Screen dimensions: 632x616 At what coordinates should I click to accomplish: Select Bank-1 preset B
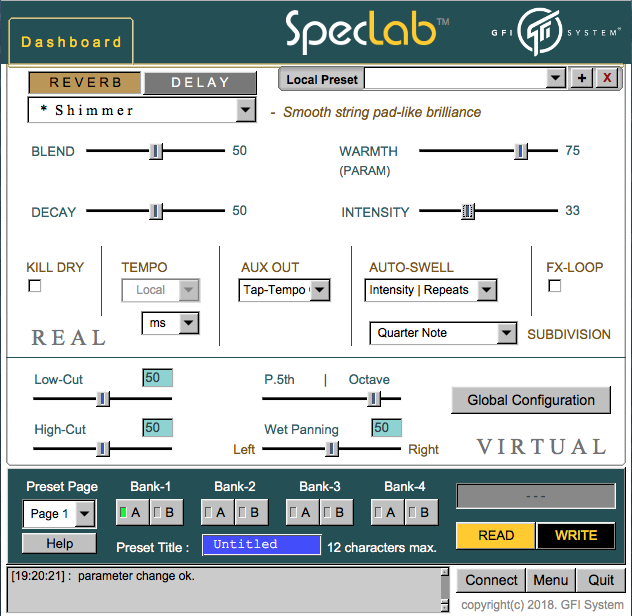(x=166, y=512)
